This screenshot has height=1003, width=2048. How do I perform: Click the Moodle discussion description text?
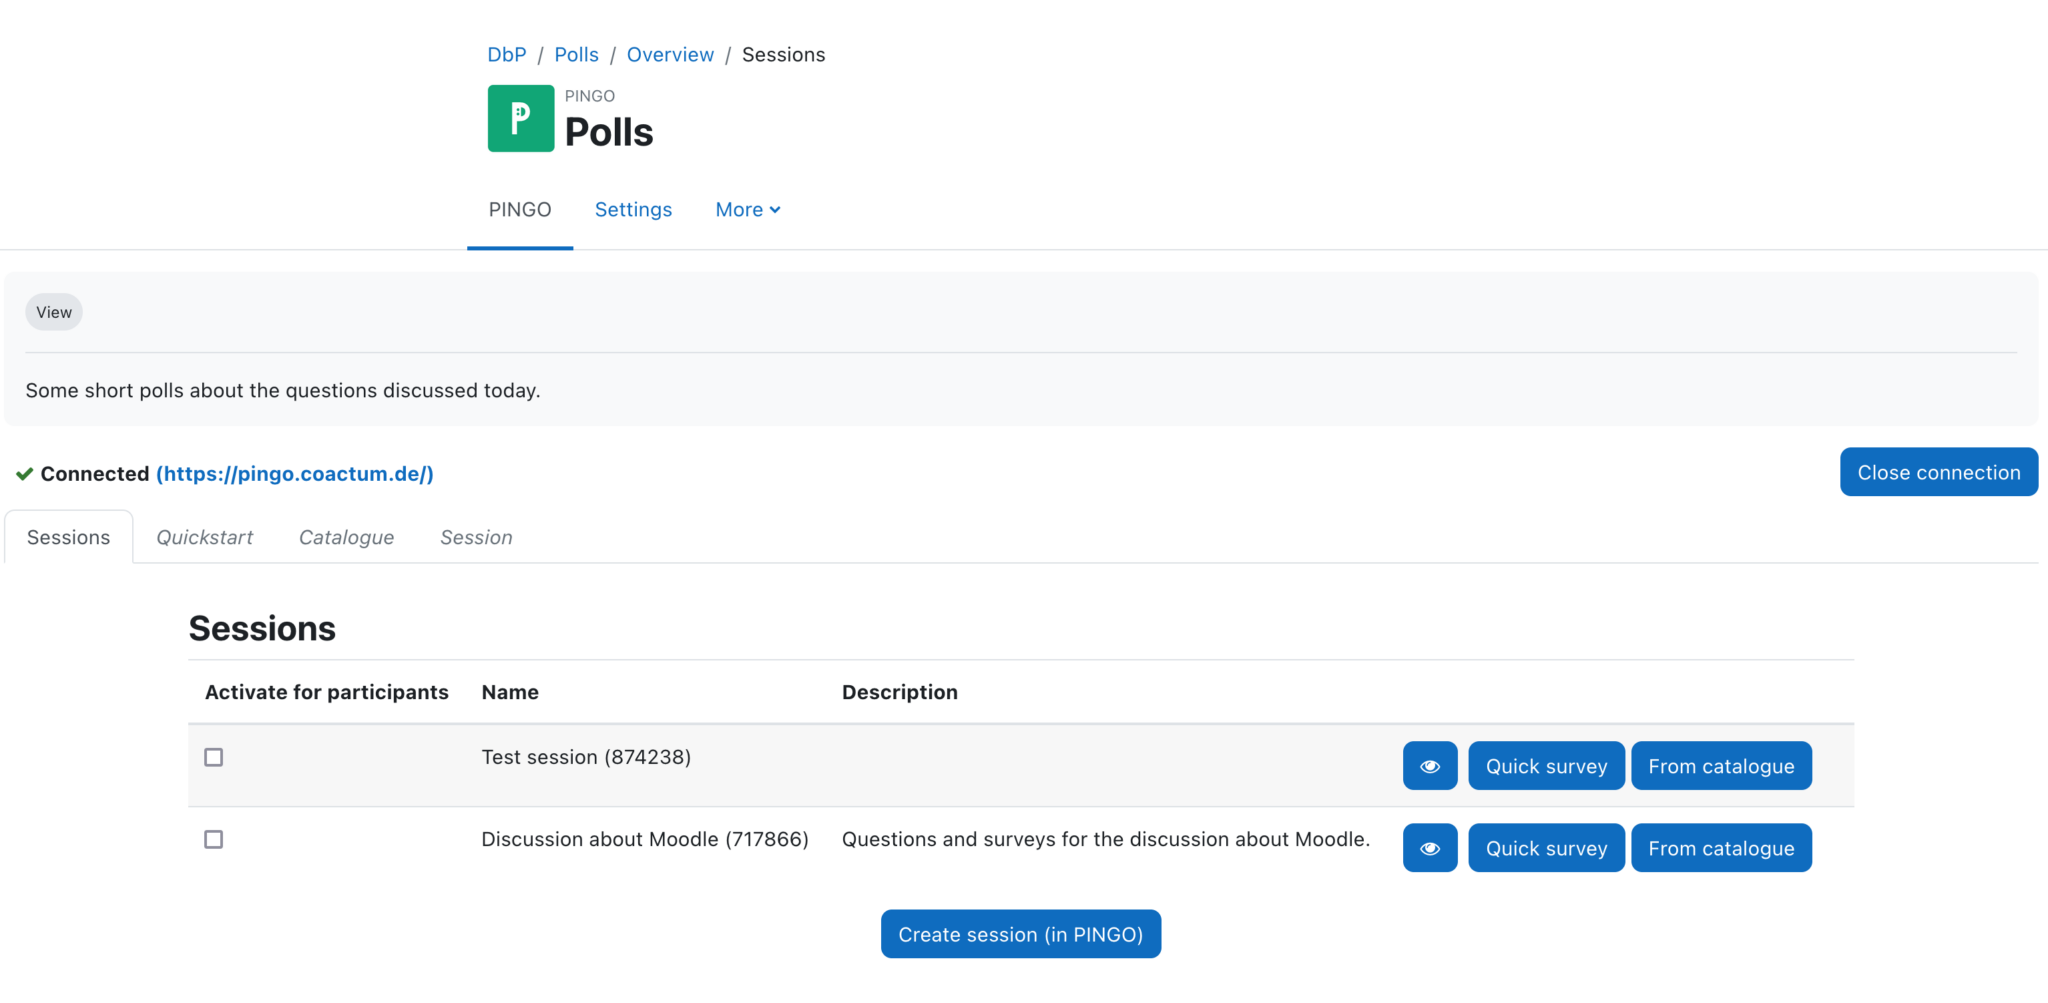[x=1106, y=839]
